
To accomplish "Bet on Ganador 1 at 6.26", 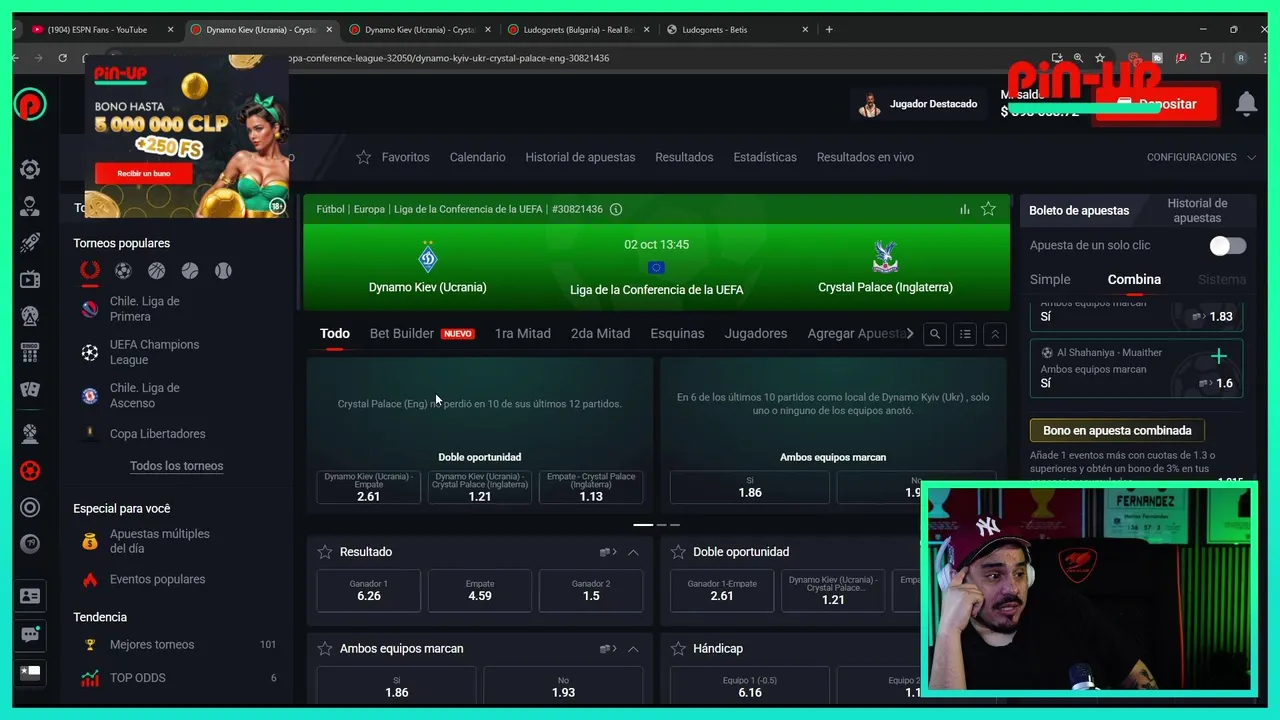I will click(x=369, y=591).
